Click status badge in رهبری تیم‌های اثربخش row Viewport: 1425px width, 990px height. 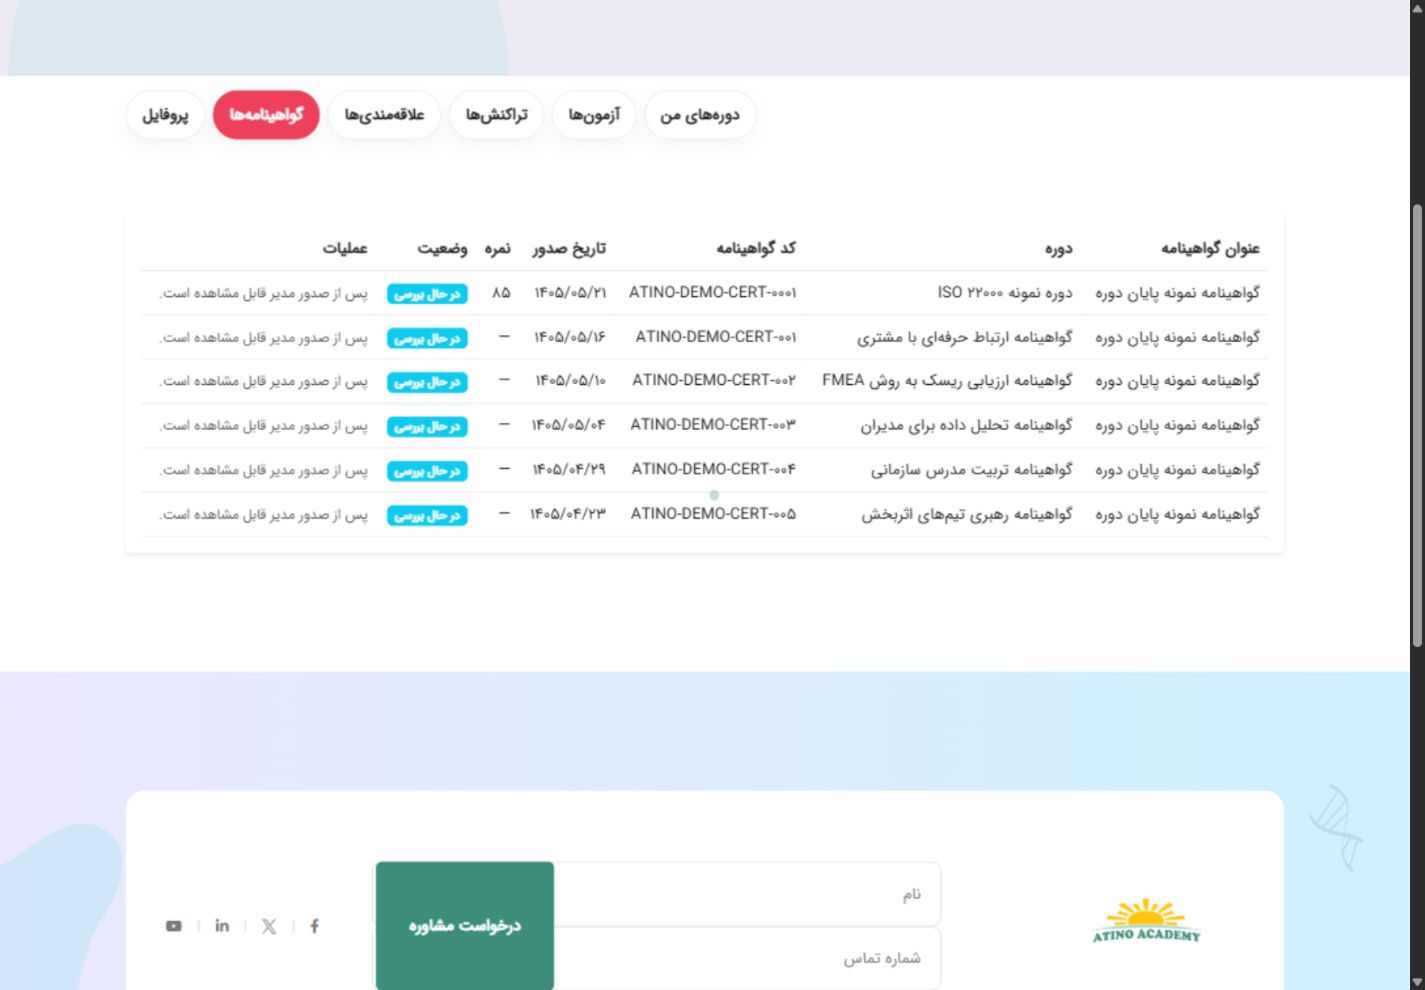pyautogui.click(x=427, y=515)
